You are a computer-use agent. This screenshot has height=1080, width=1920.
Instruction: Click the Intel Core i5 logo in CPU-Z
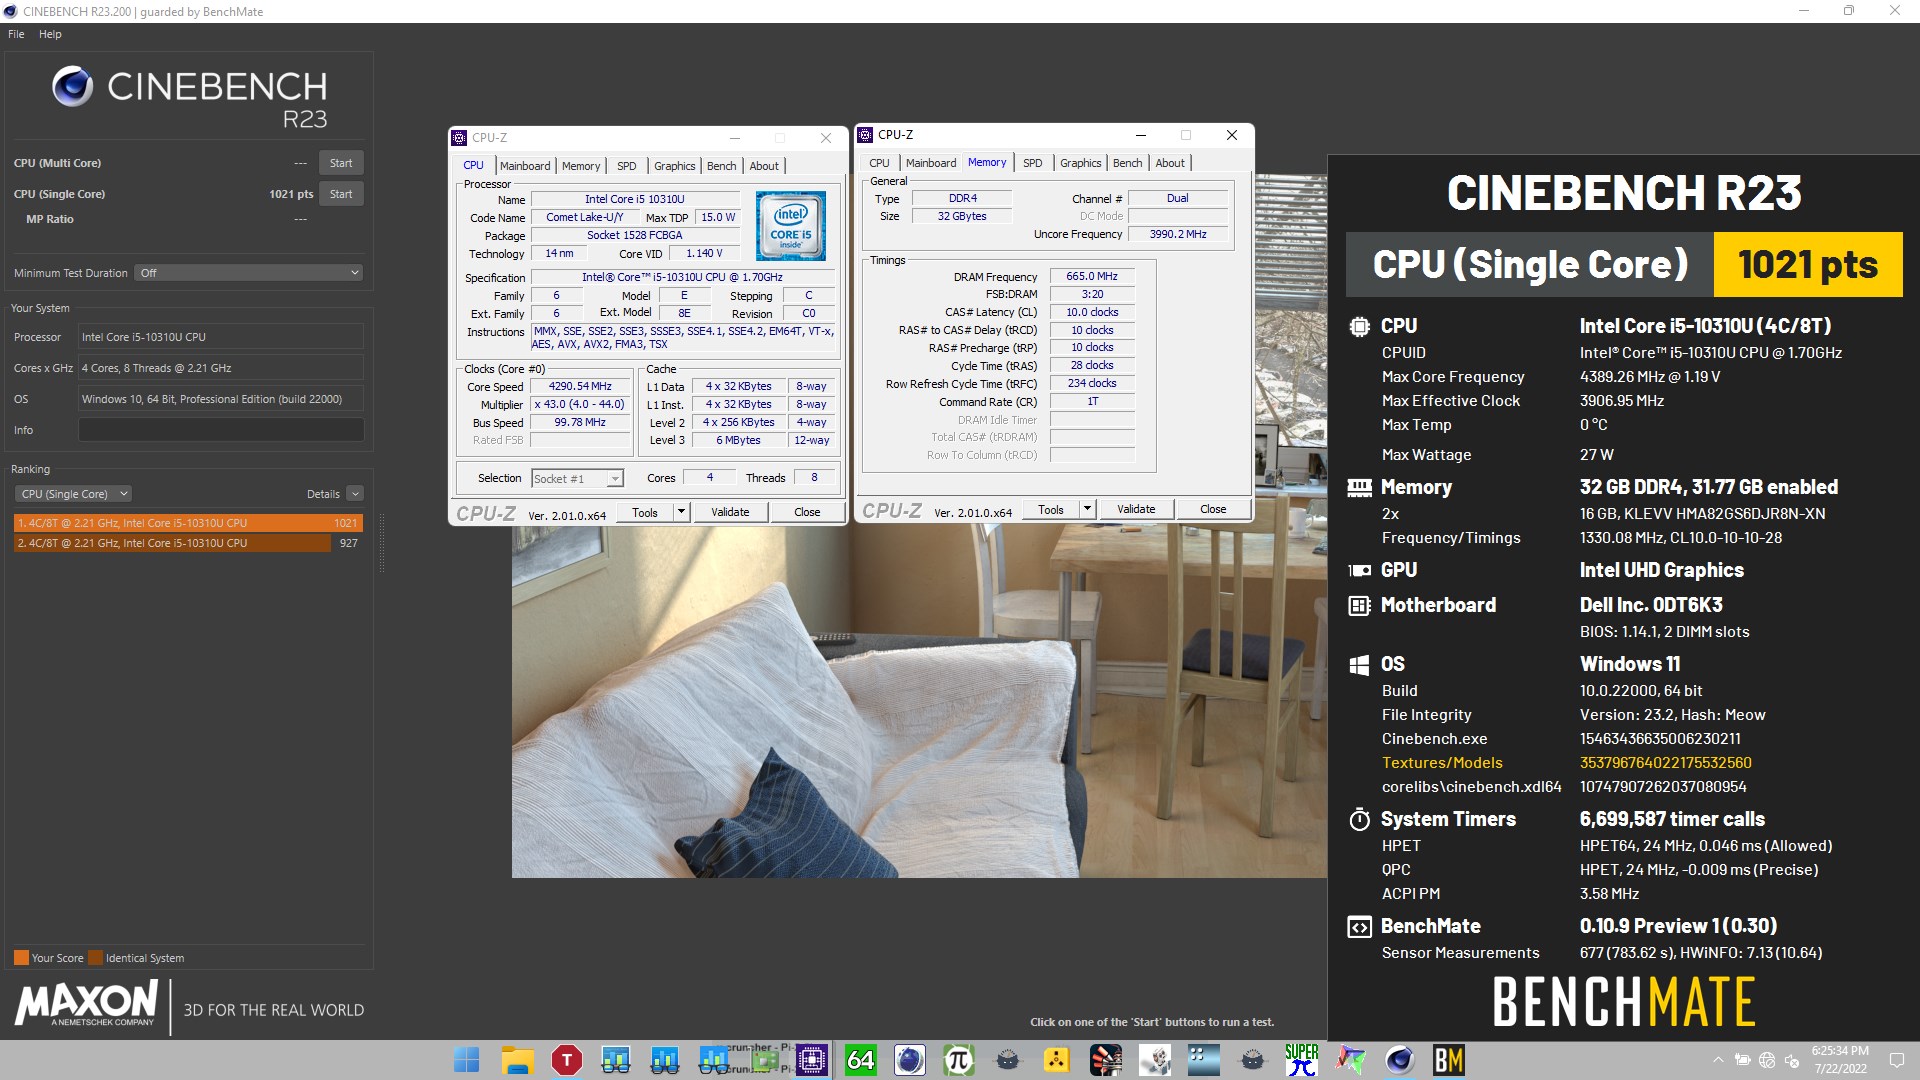(790, 226)
